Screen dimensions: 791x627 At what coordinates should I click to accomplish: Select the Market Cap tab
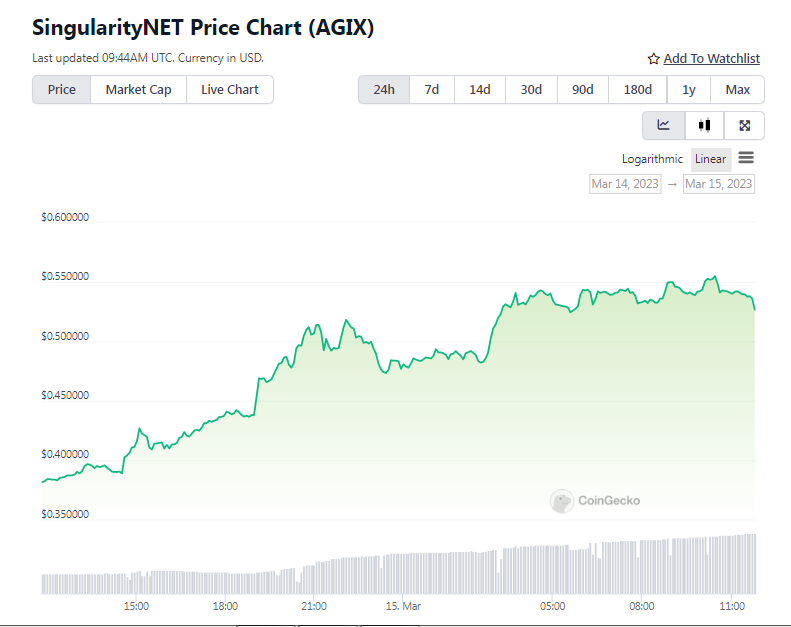click(x=138, y=90)
